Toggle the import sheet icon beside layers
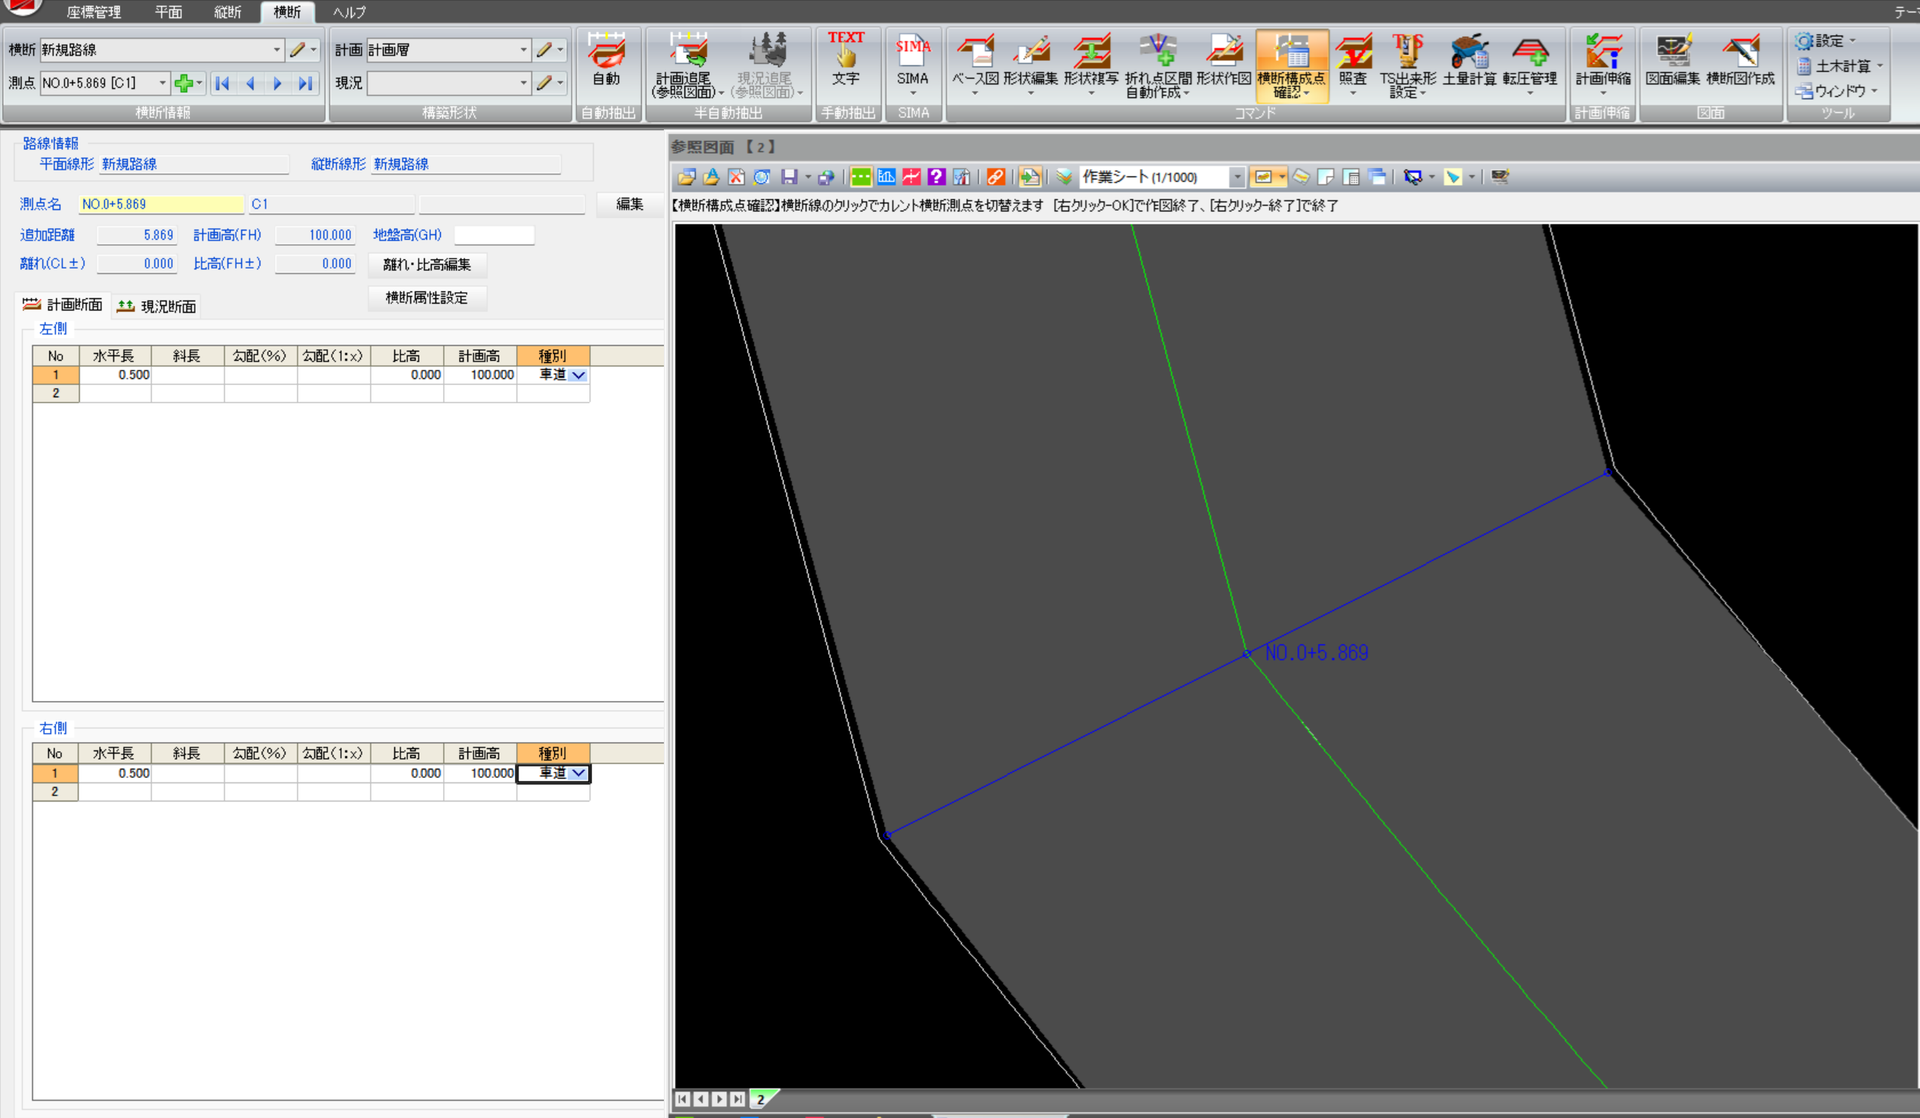 coord(1030,177)
